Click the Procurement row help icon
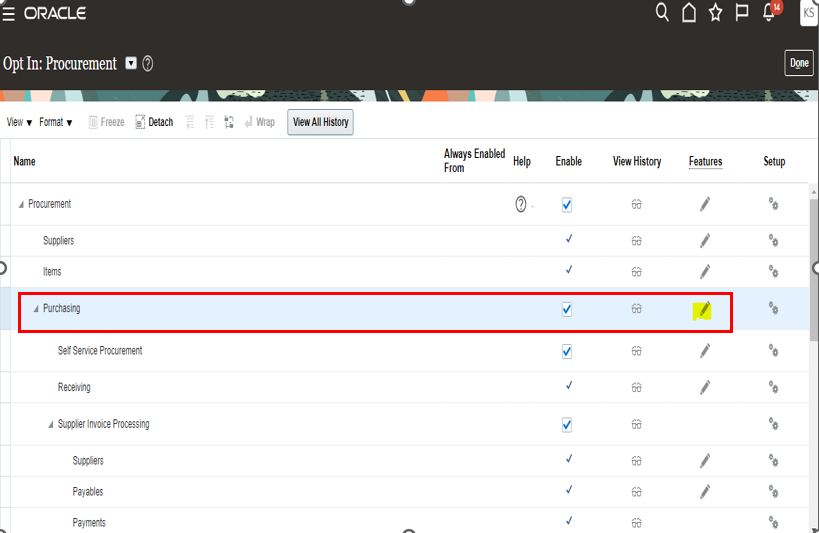The width and height of the screenshot is (819, 533). 521,204
